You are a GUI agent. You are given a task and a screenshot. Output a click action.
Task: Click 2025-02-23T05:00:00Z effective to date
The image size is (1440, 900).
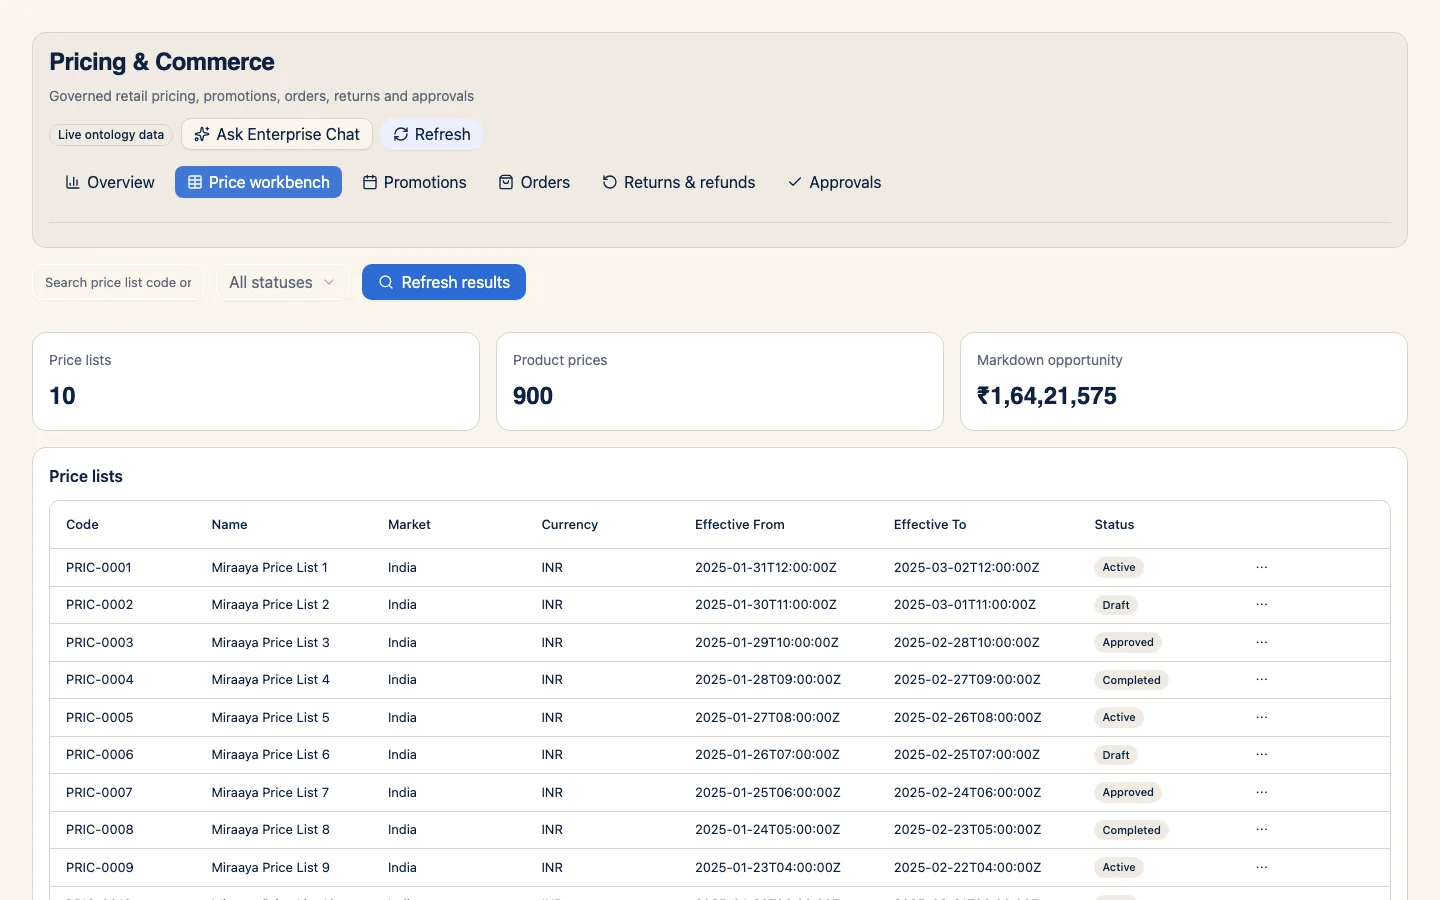(967, 830)
